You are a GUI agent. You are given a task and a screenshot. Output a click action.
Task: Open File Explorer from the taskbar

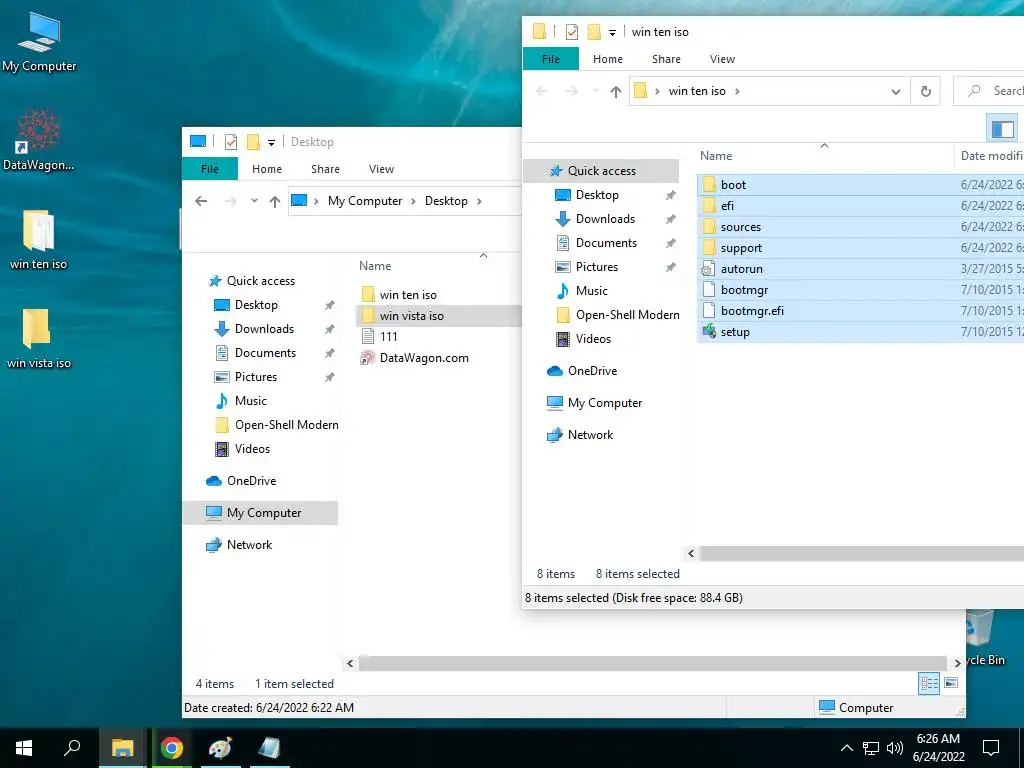122,748
